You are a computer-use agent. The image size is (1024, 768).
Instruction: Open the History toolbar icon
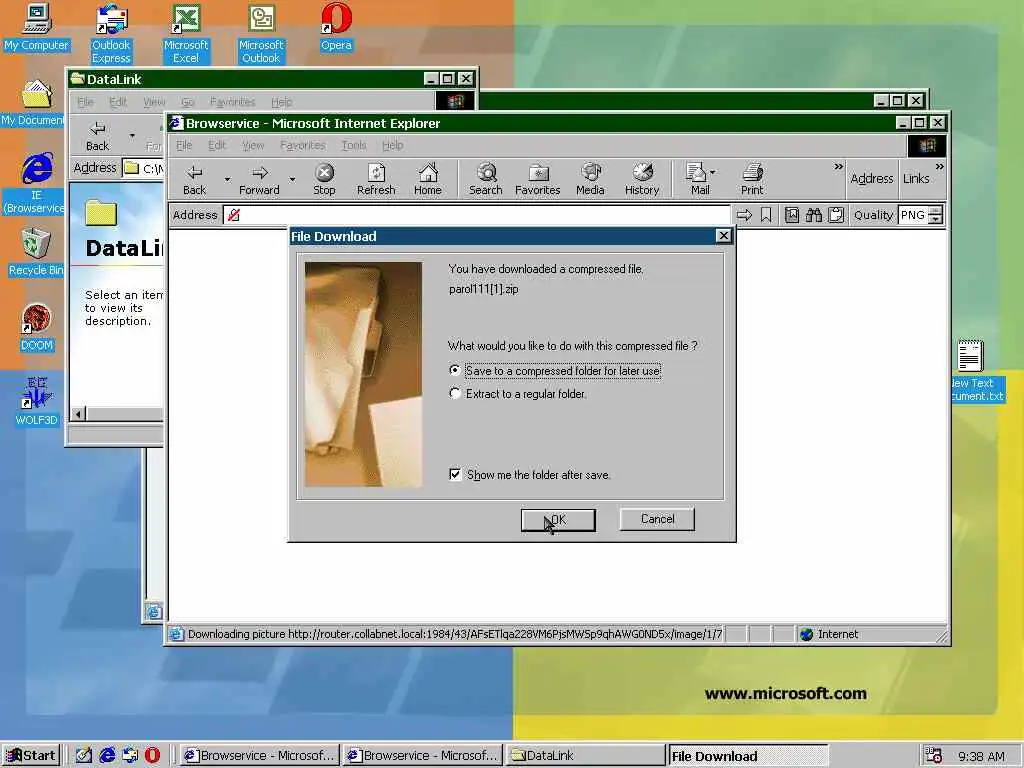[x=642, y=179]
